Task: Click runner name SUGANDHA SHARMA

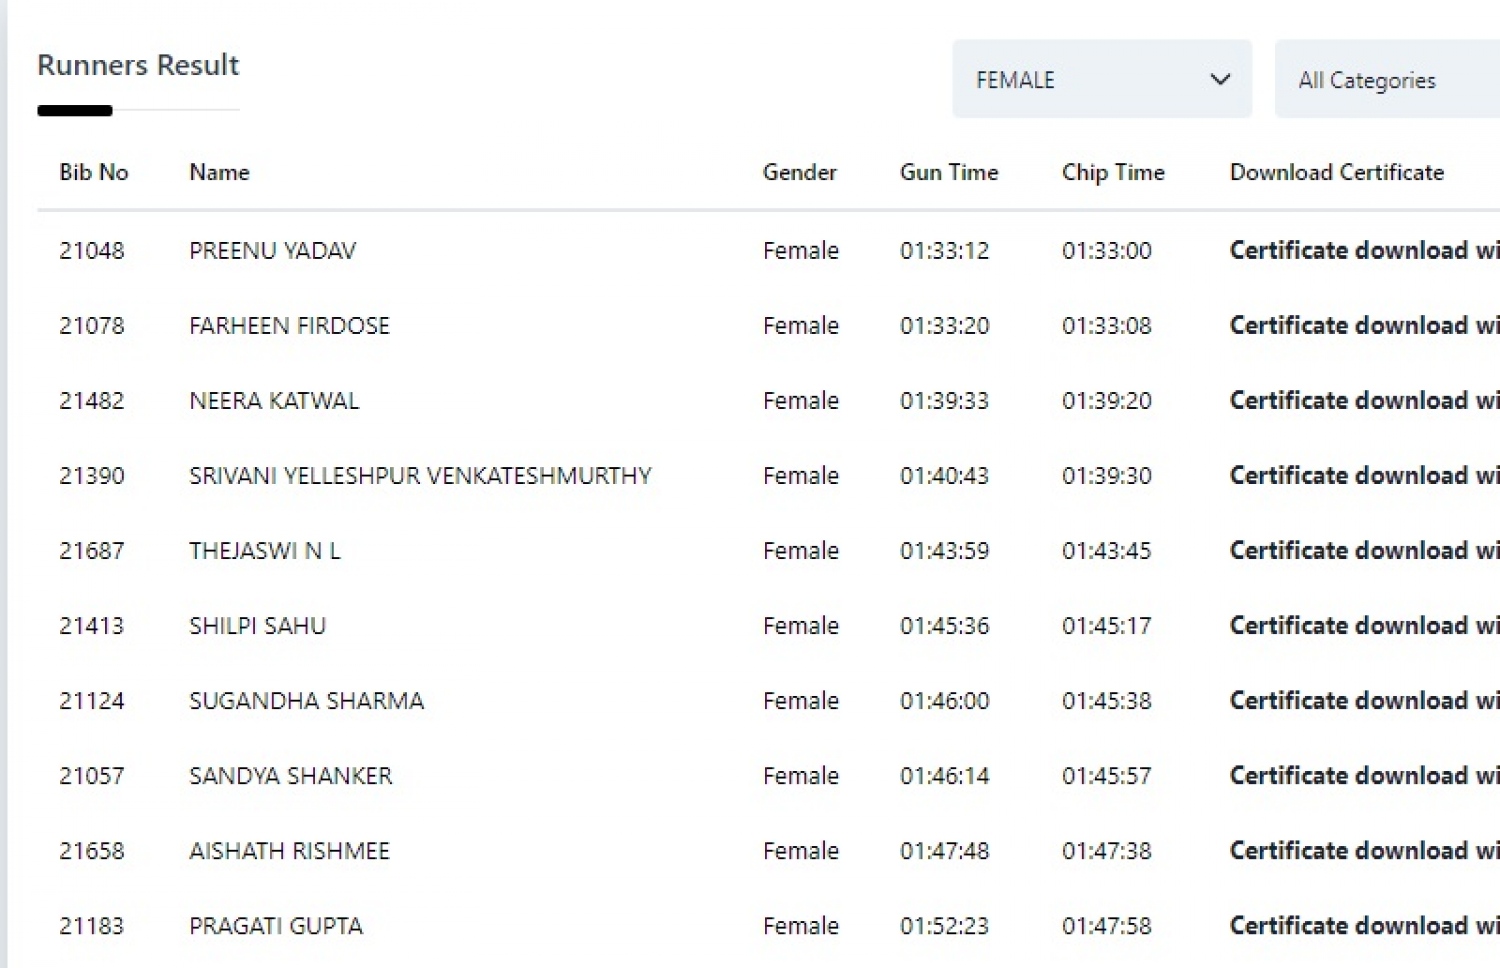Action: point(306,700)
